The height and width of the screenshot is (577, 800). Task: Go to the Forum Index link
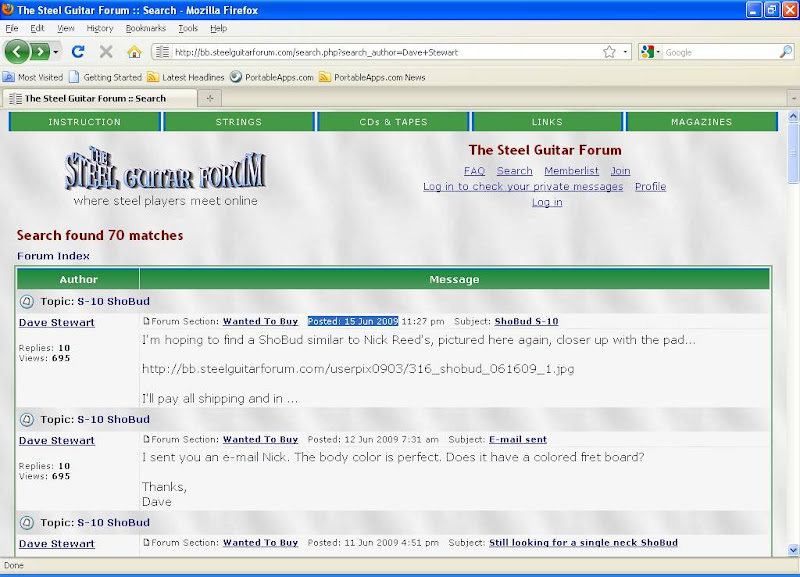(53, 256)
